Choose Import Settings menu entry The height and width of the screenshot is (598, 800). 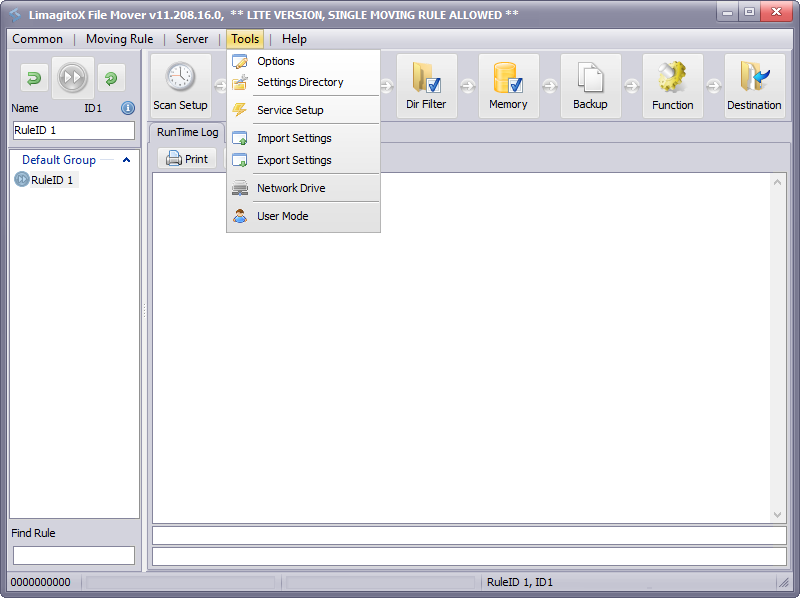304,138
